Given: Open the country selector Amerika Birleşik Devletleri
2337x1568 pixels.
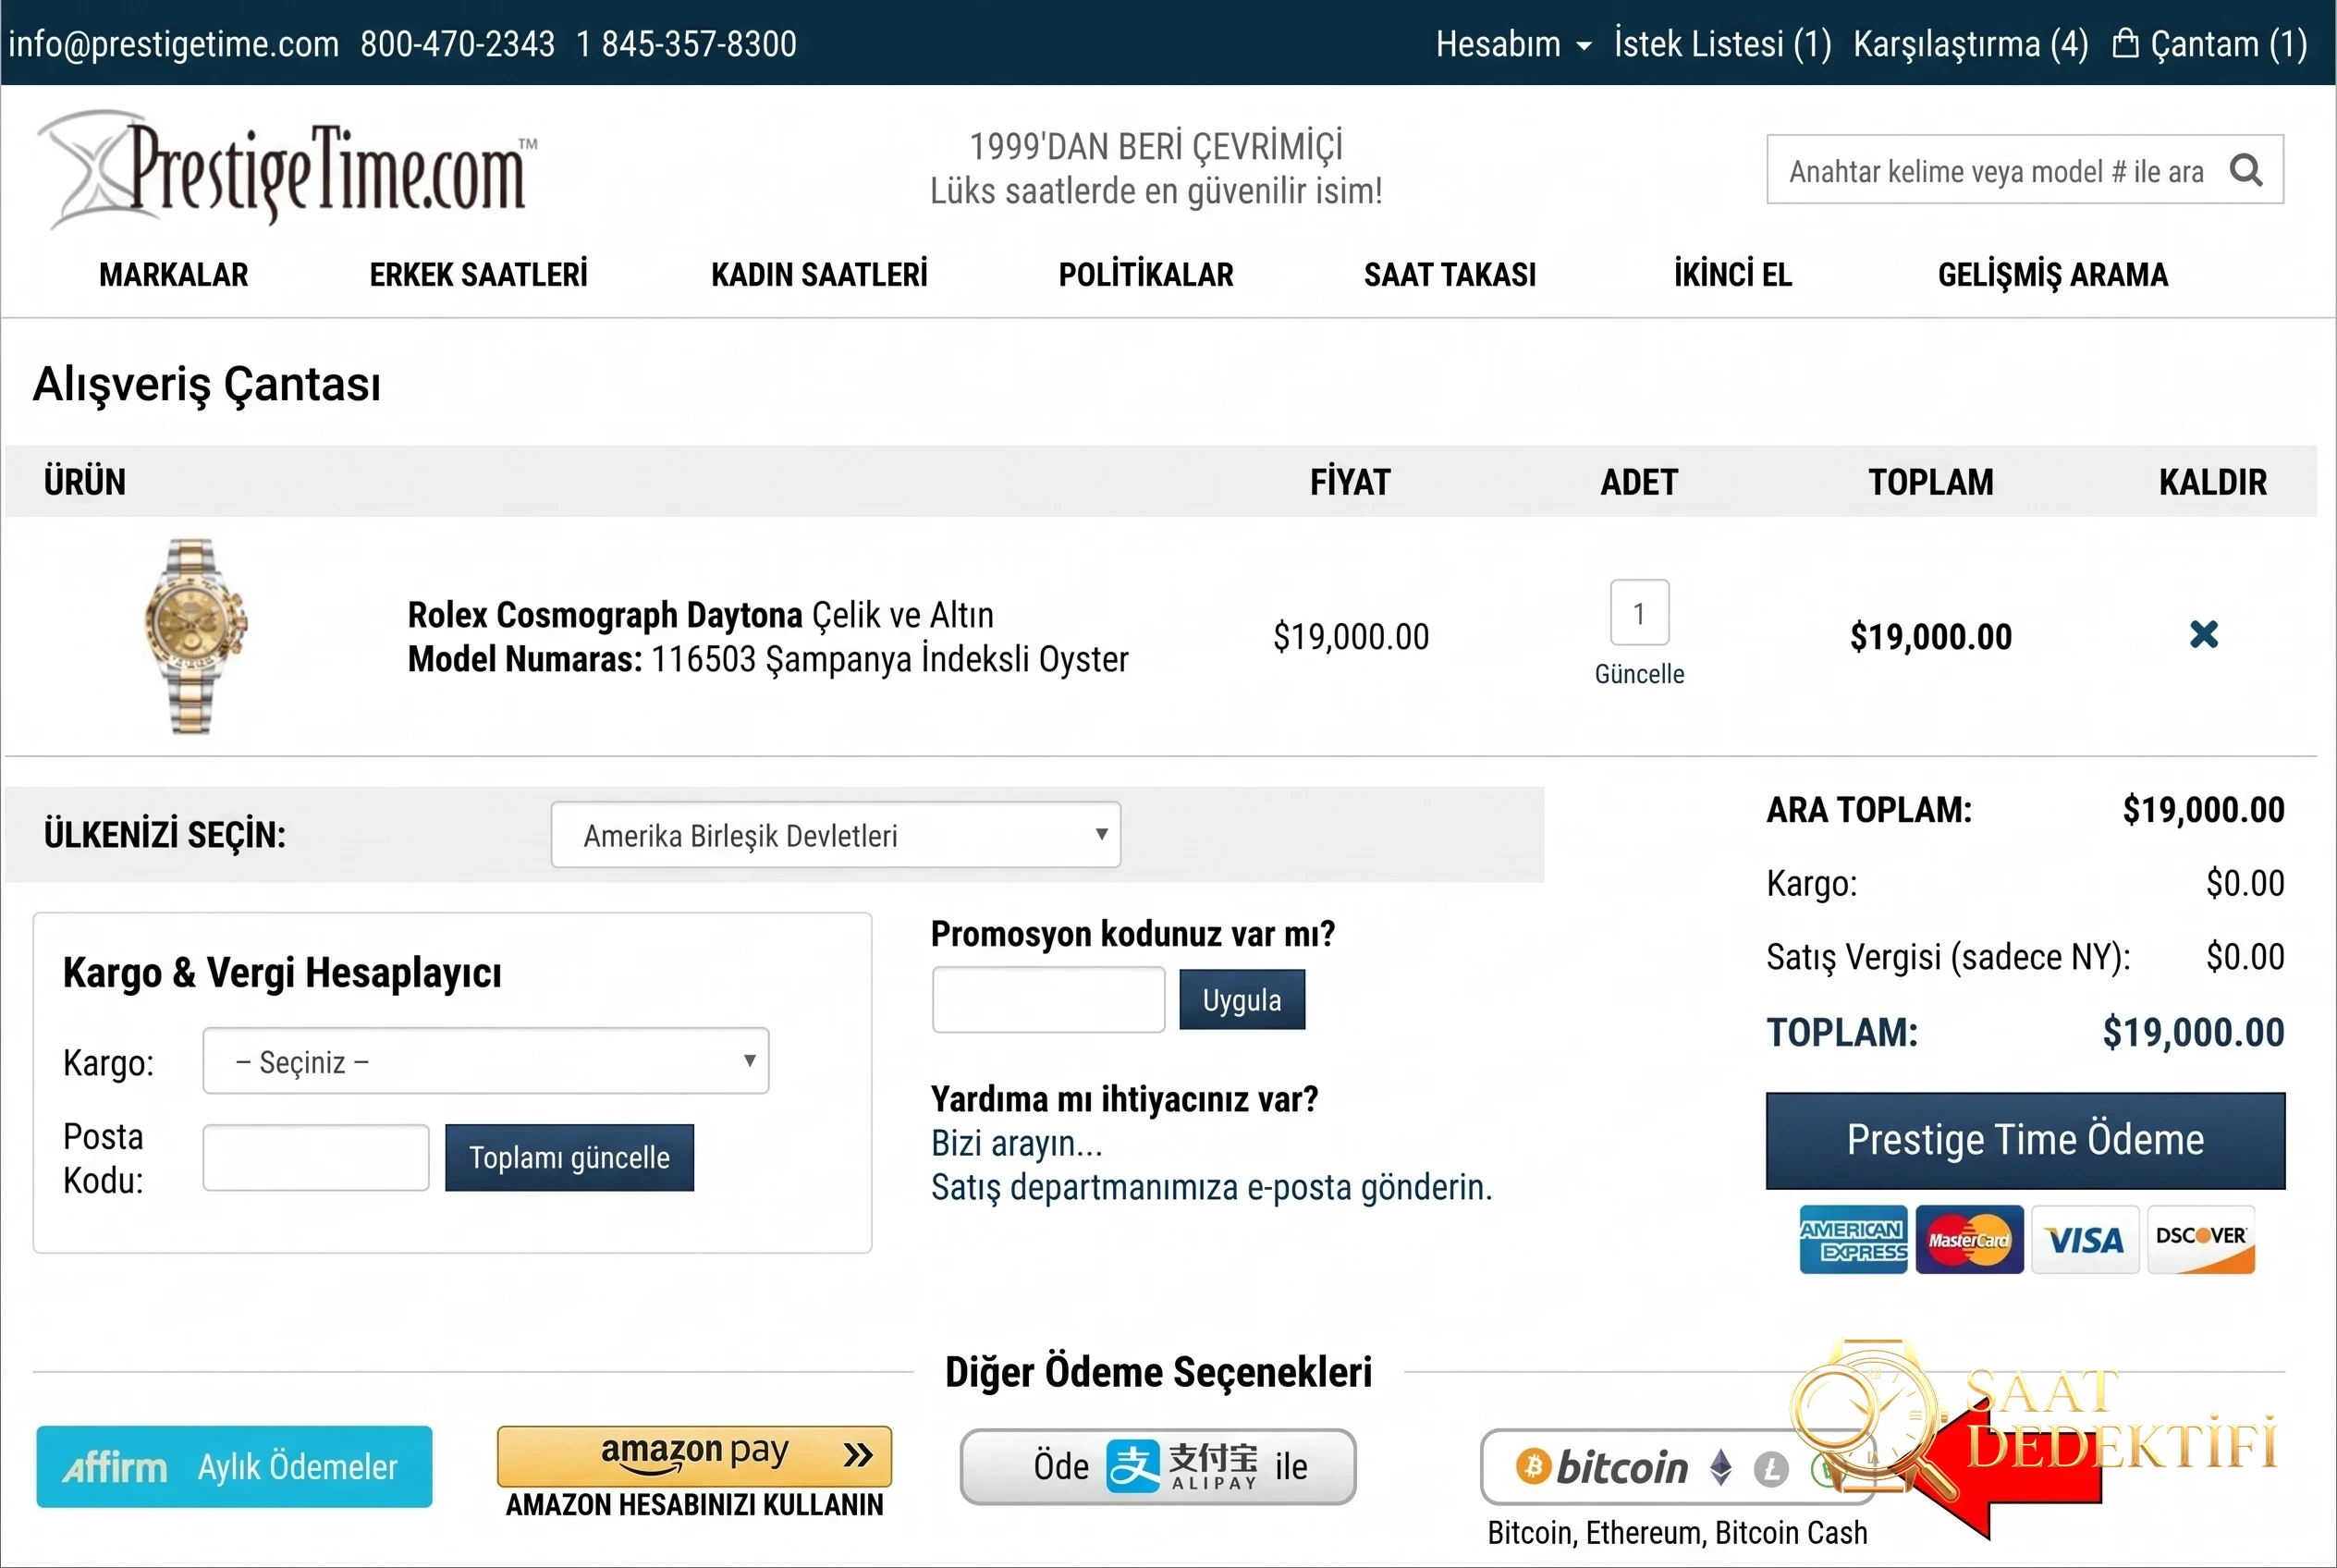Looking at the screenshot, I should (x=836, y=835).
